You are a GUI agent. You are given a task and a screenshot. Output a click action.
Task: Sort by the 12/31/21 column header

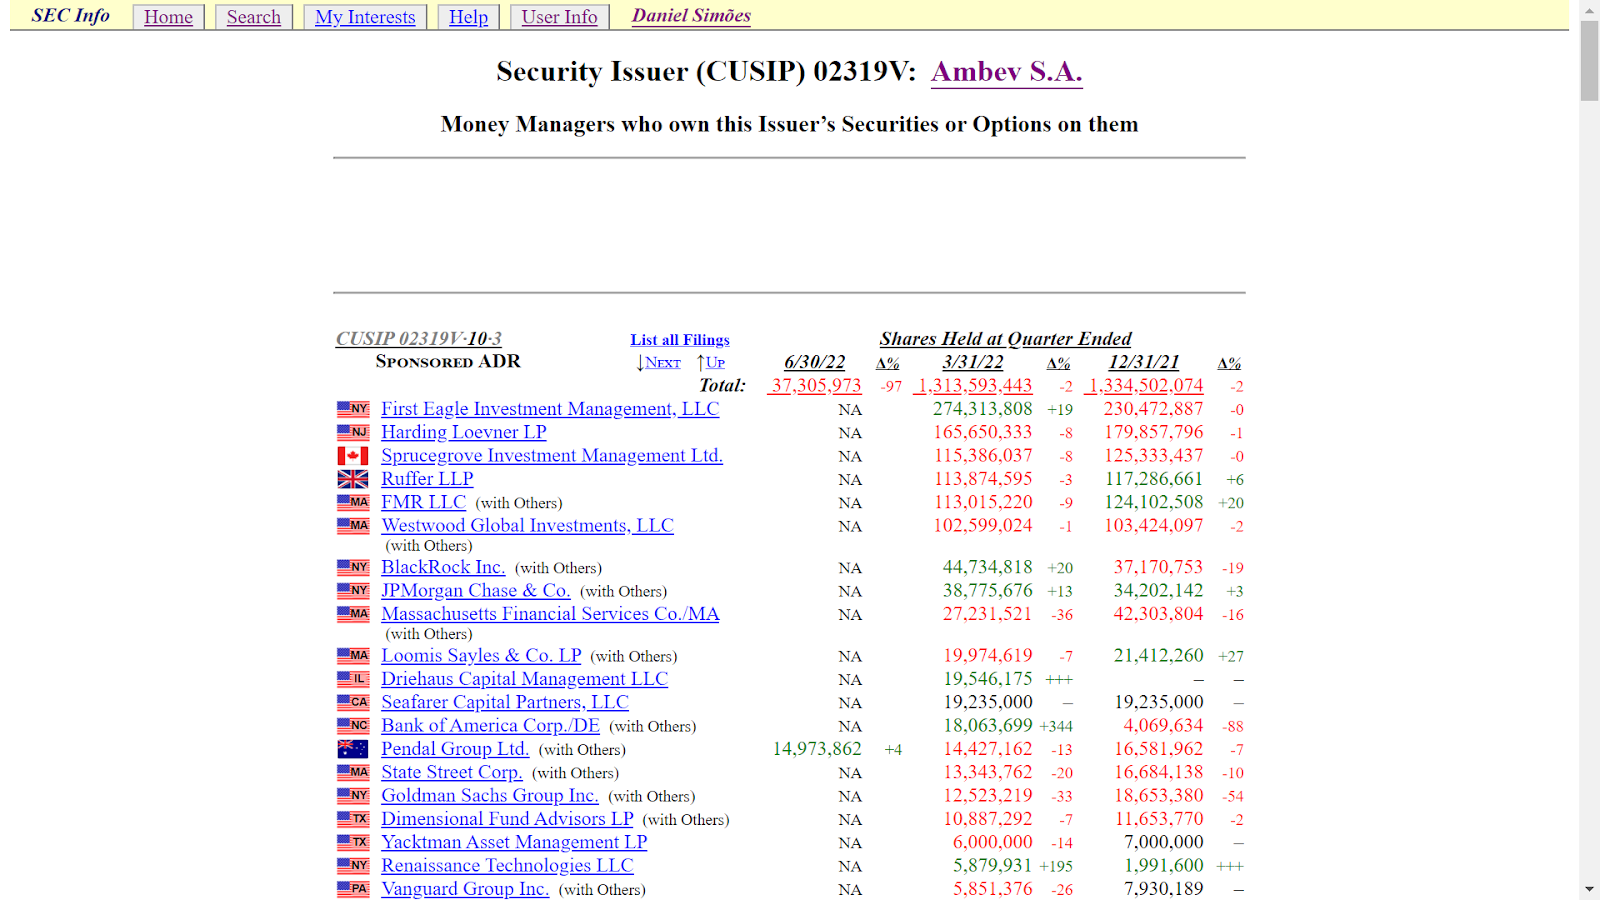click(x=1144, y=362)
